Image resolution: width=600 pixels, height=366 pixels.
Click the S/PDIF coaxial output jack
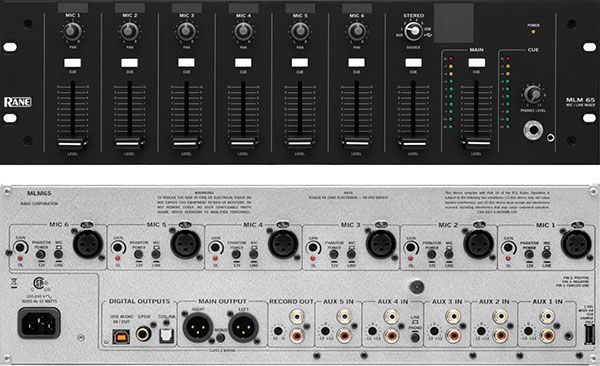[x=143, y=334]
